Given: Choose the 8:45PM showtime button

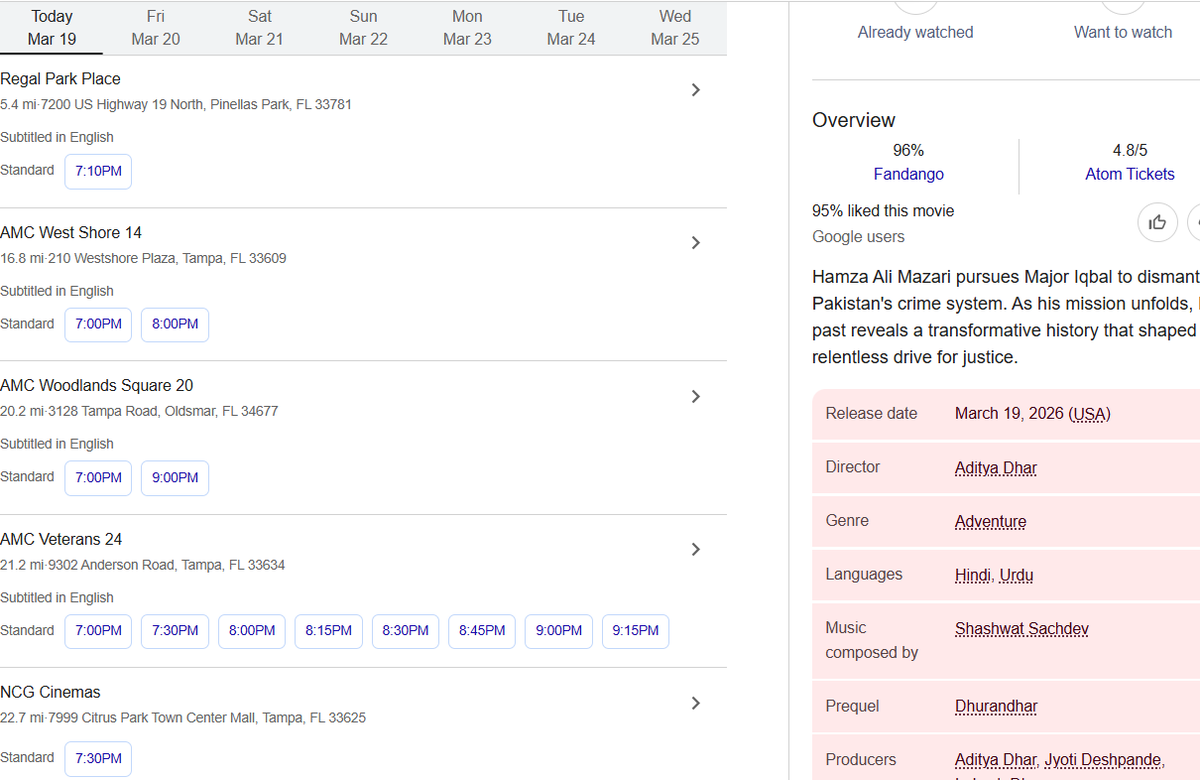Looking at the screenshot, I should click(482, 631).
